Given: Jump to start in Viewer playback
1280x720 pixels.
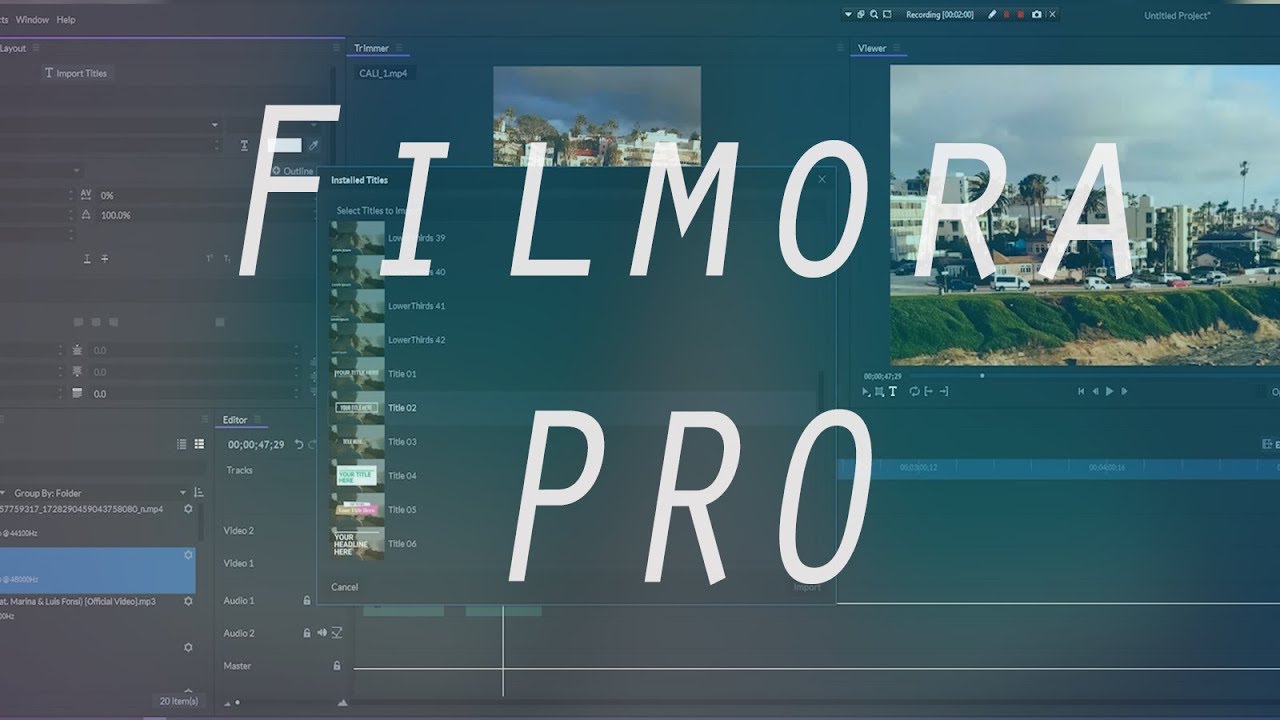Looking at the screenshot, I should (x=1081, y=392).
